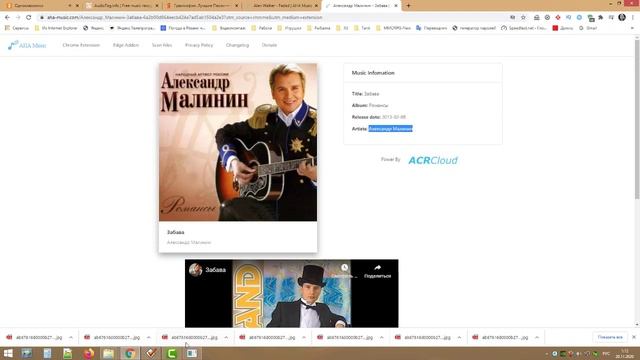Open the Игрушки bookmarks folder
The height and width of the screenshot is (360, 640).
point(289,28)
